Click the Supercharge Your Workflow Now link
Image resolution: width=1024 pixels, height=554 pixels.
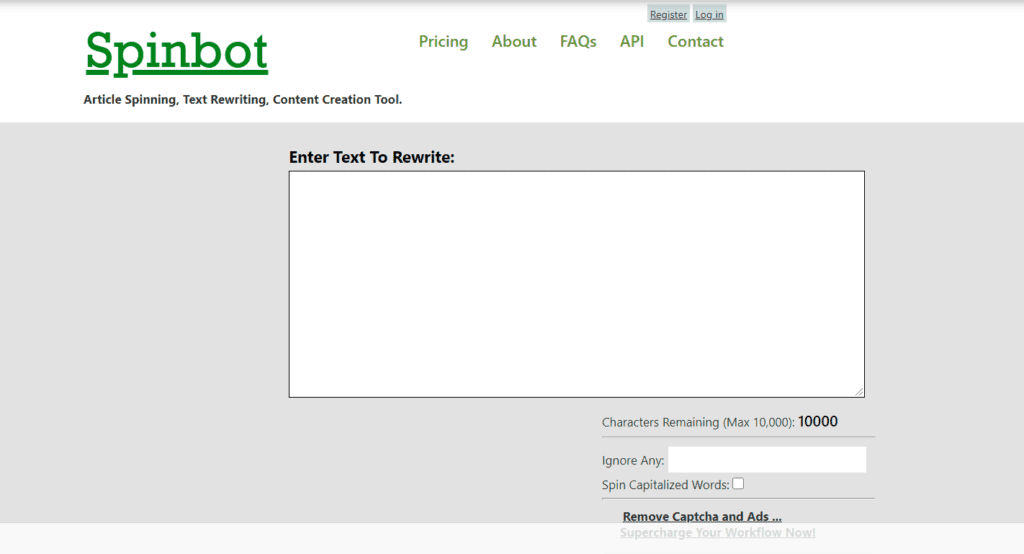tap(718, 532)
